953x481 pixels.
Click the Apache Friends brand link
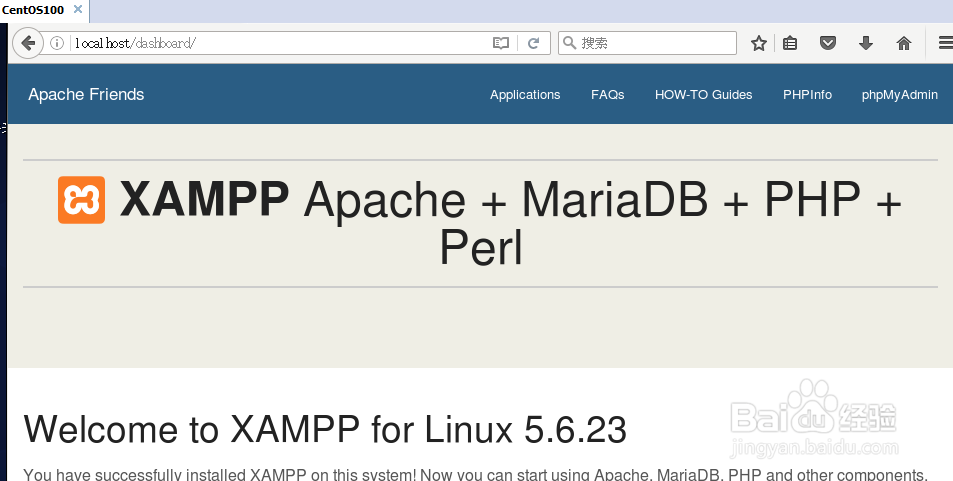(x=86, y=94)
